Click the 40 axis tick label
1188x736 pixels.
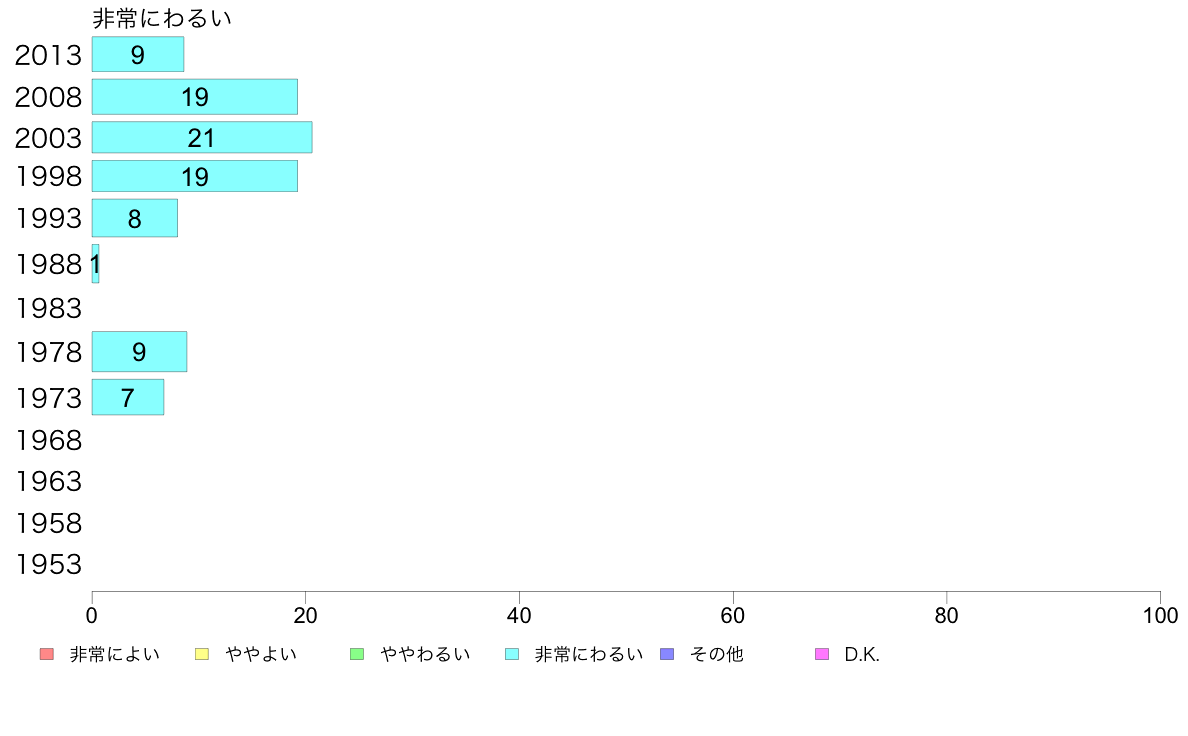[x=519, y=615]
